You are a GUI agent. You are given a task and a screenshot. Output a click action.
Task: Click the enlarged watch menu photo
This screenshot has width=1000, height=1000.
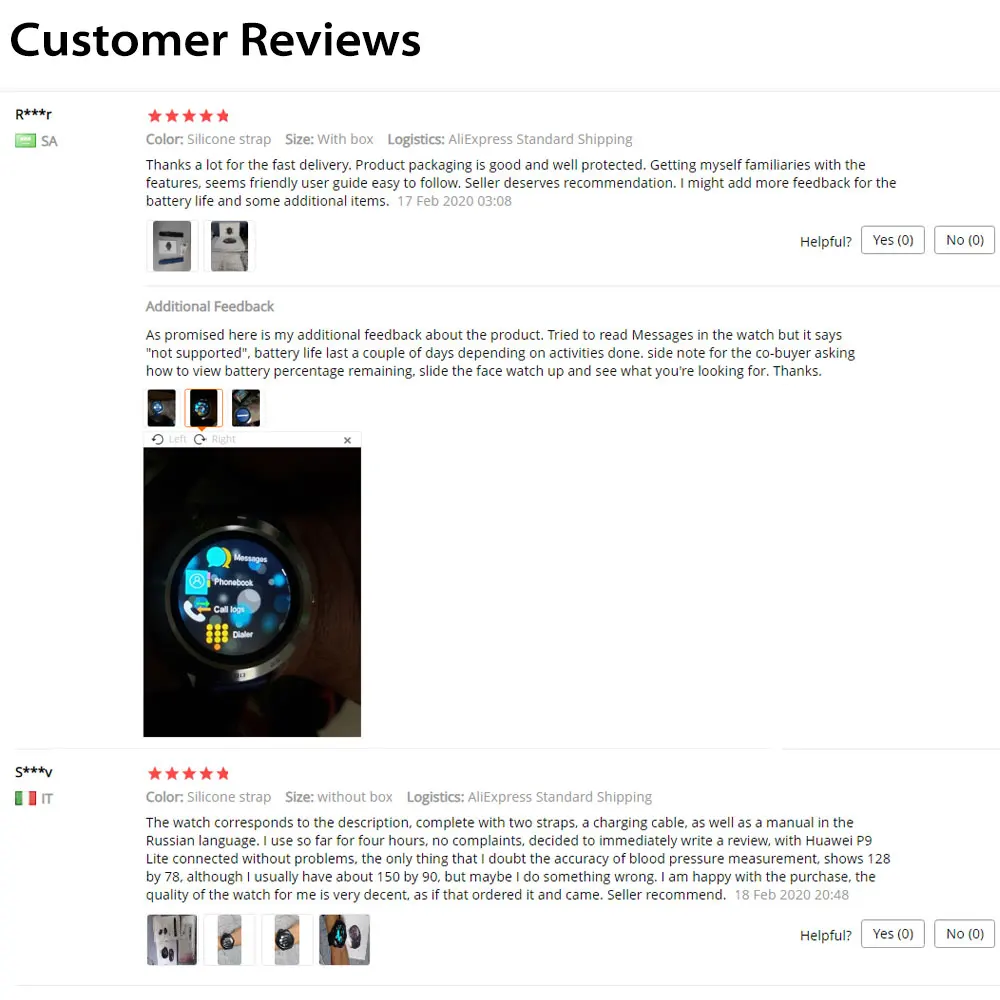(x=252, y=592)
